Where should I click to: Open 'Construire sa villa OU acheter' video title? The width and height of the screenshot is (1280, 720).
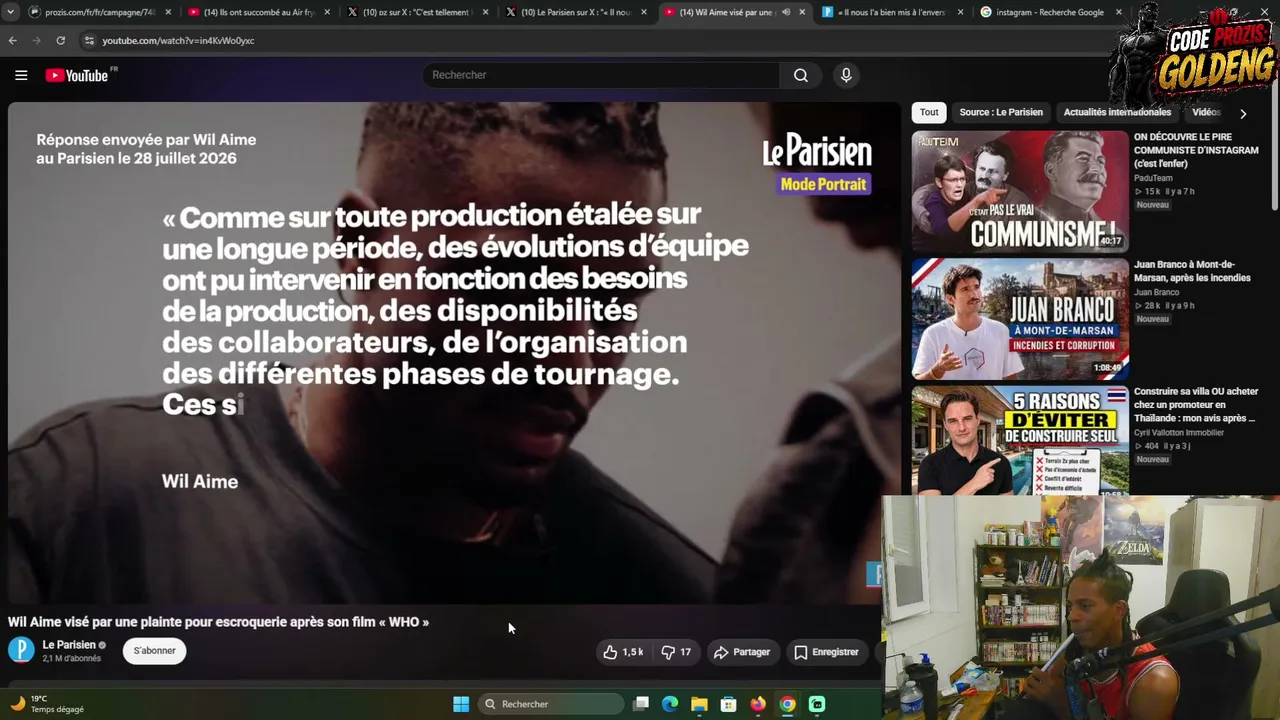click(x=1196, y=405)
